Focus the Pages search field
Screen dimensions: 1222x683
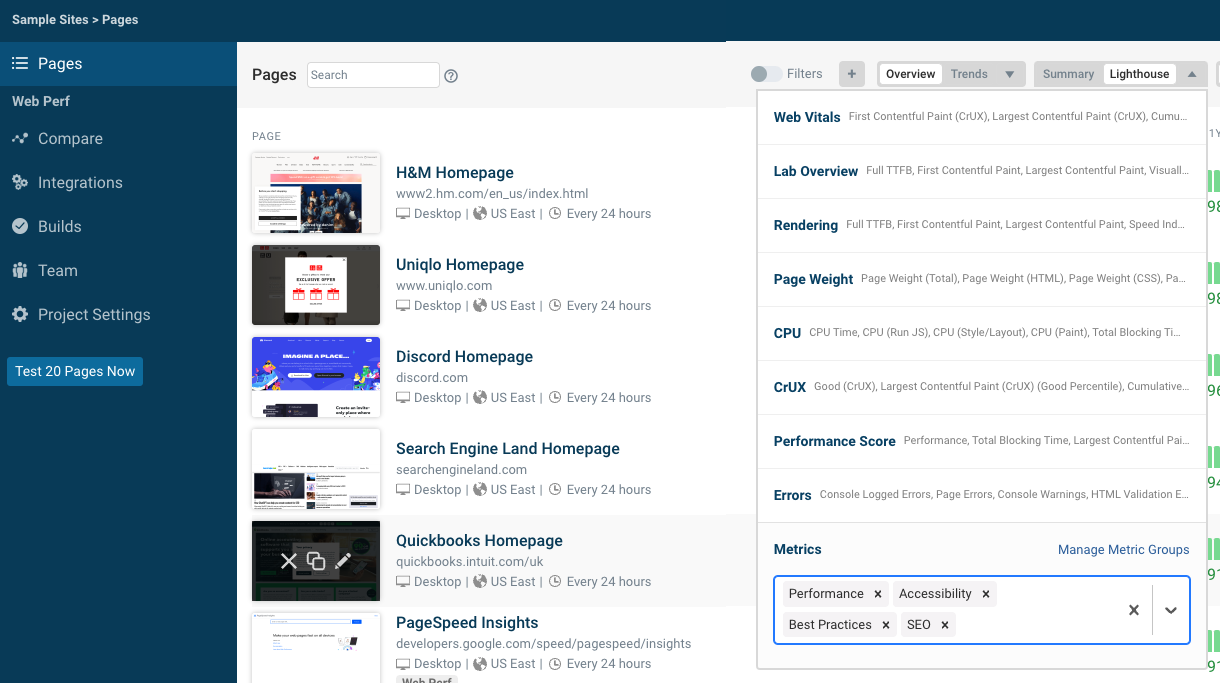point(373,75)
